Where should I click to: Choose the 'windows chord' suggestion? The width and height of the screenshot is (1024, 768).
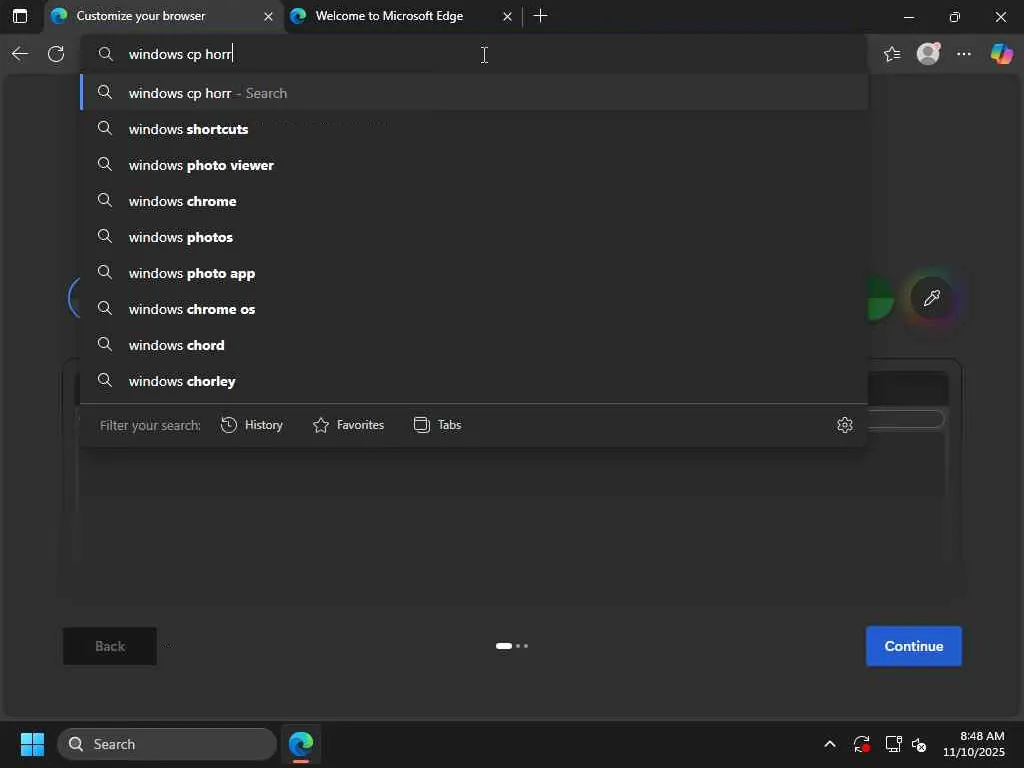[474, 344]
